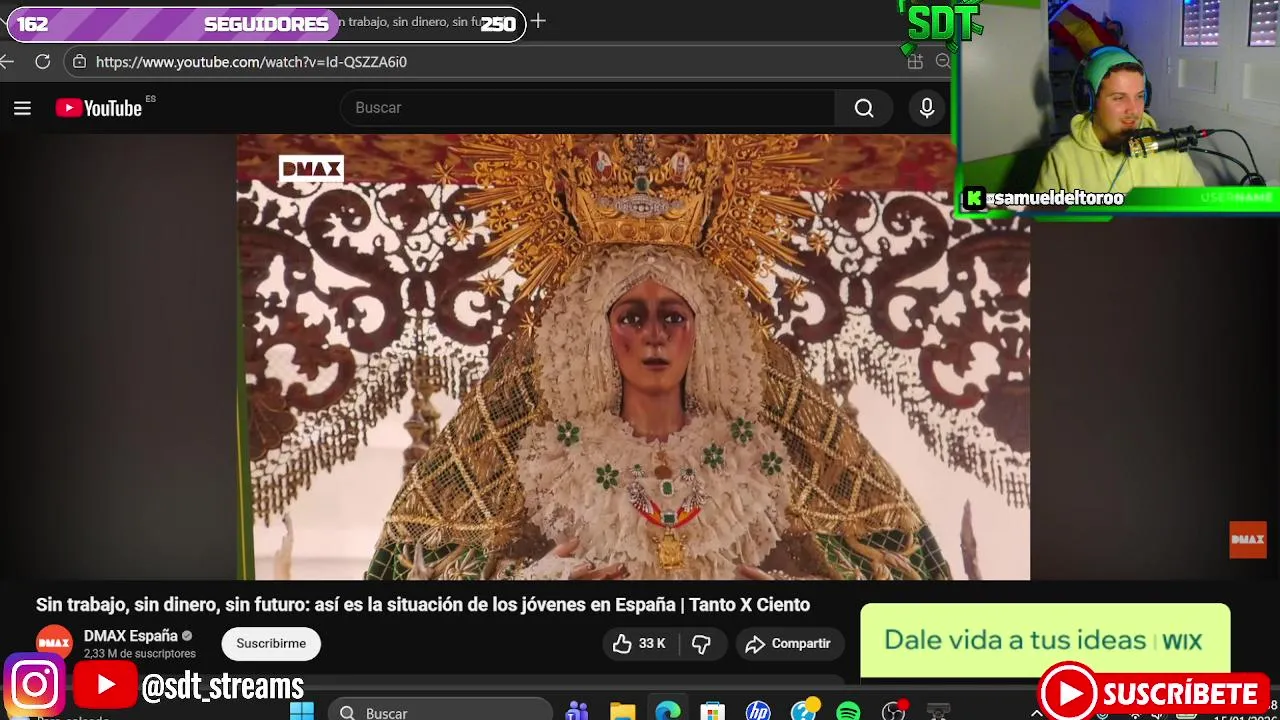Open DMAX España channel name link
The image size is (1280, 720).
click(131, 636)
